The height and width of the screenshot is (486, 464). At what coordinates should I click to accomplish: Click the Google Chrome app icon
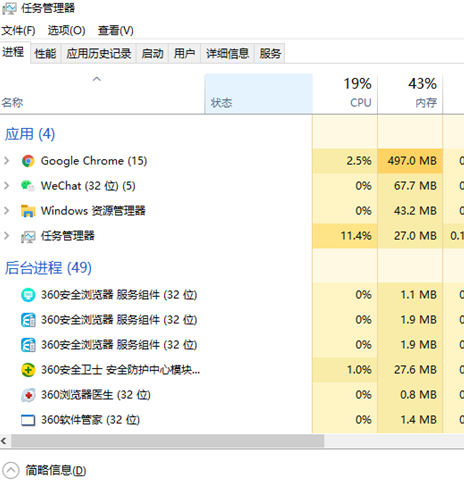[28, 161]
